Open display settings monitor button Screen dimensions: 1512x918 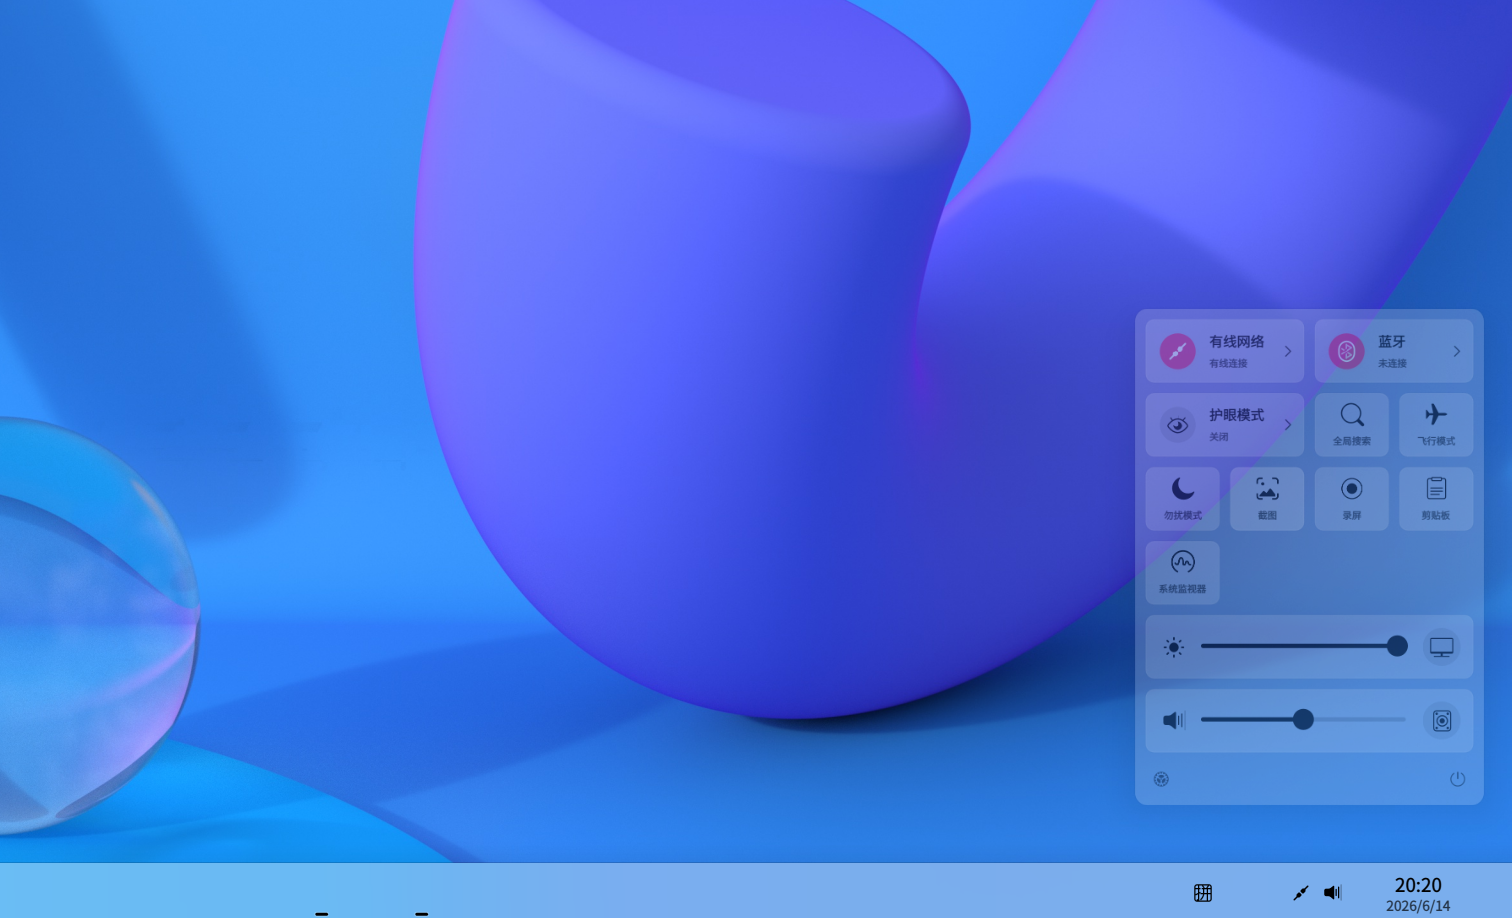[x=1442, y=647]
